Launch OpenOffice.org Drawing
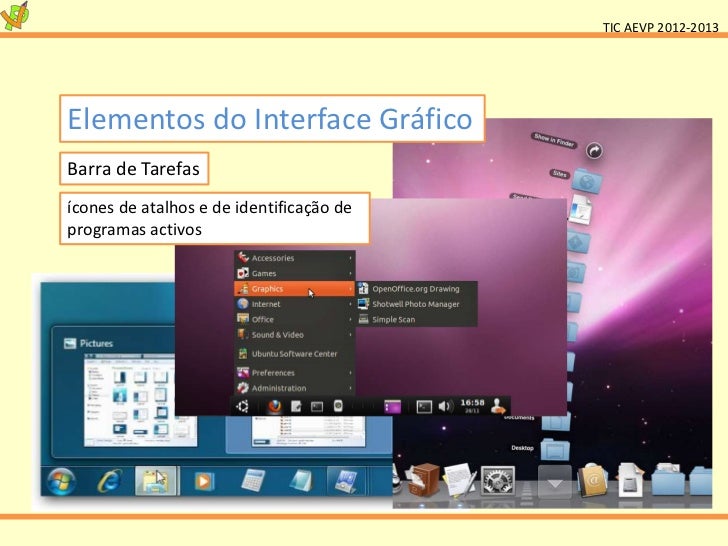This screenshot has width=728, height=546. point(416,288)
